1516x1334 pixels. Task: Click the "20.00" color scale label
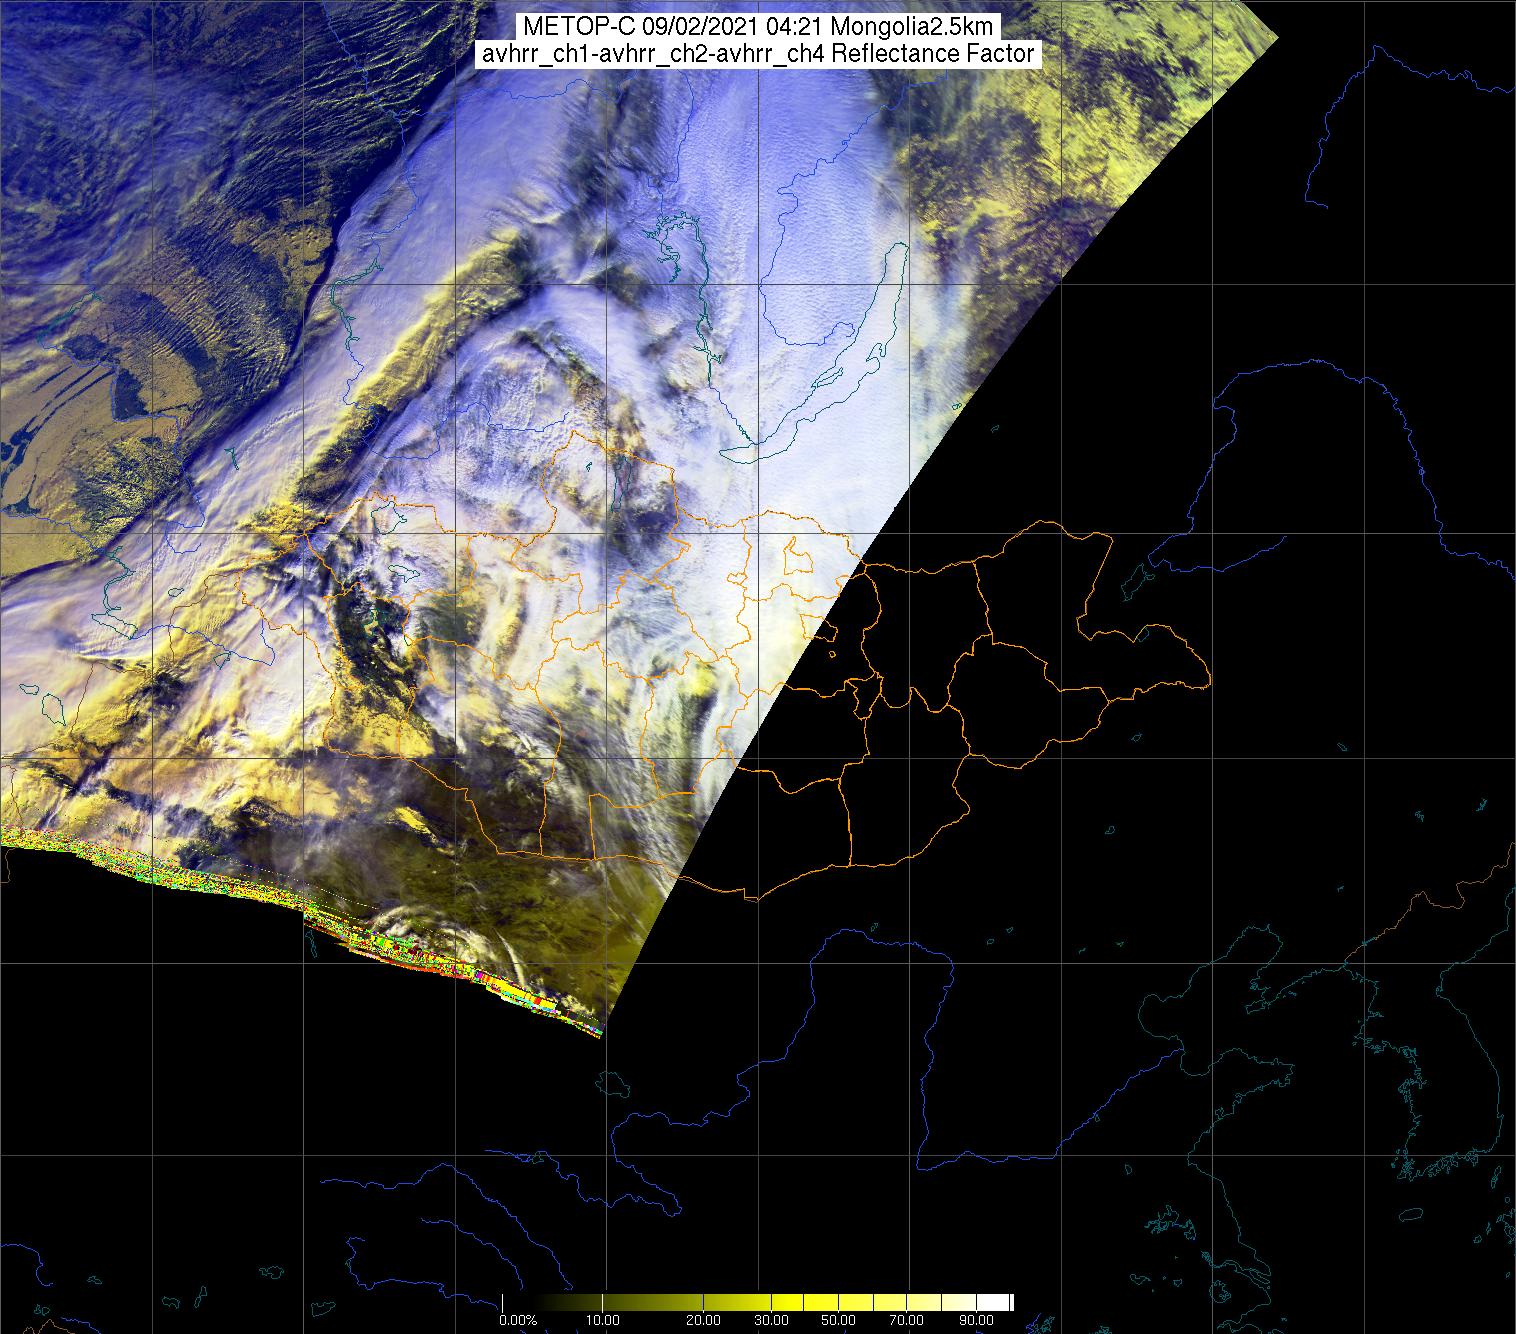(x=703, y=1321)
